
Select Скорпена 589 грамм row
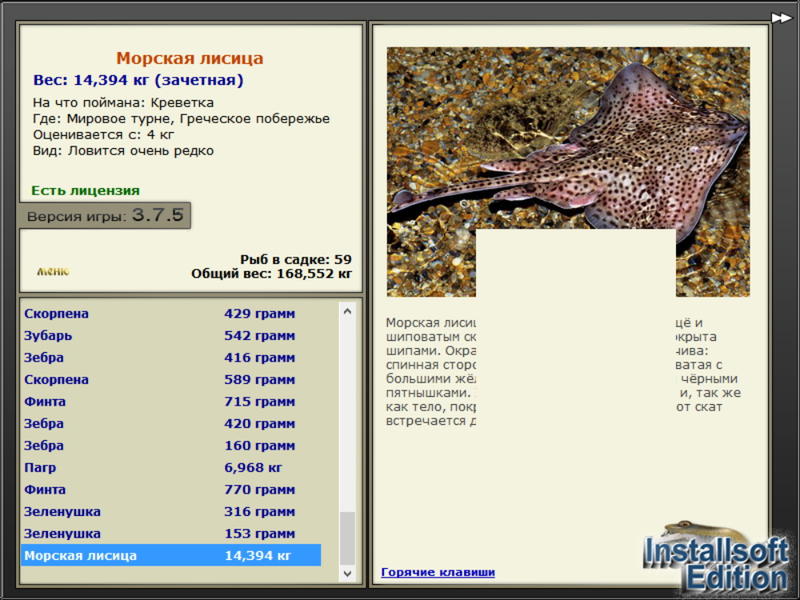click(x=171, y=379)
